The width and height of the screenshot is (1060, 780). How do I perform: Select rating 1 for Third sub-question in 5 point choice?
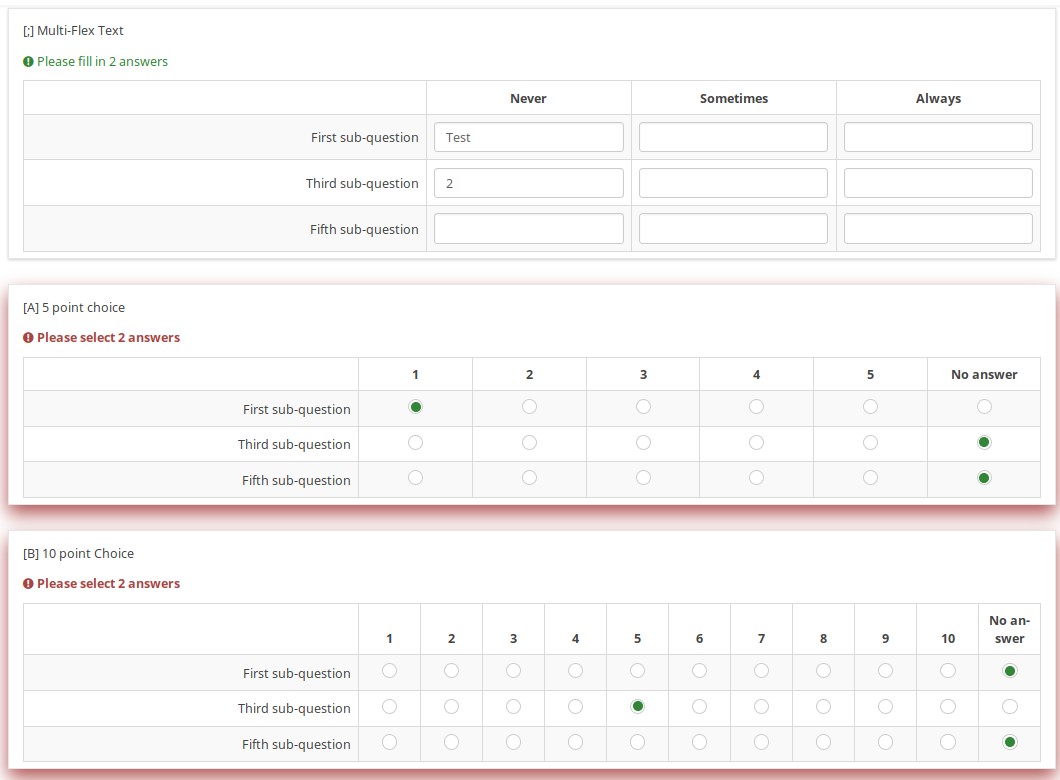[415, 442]
